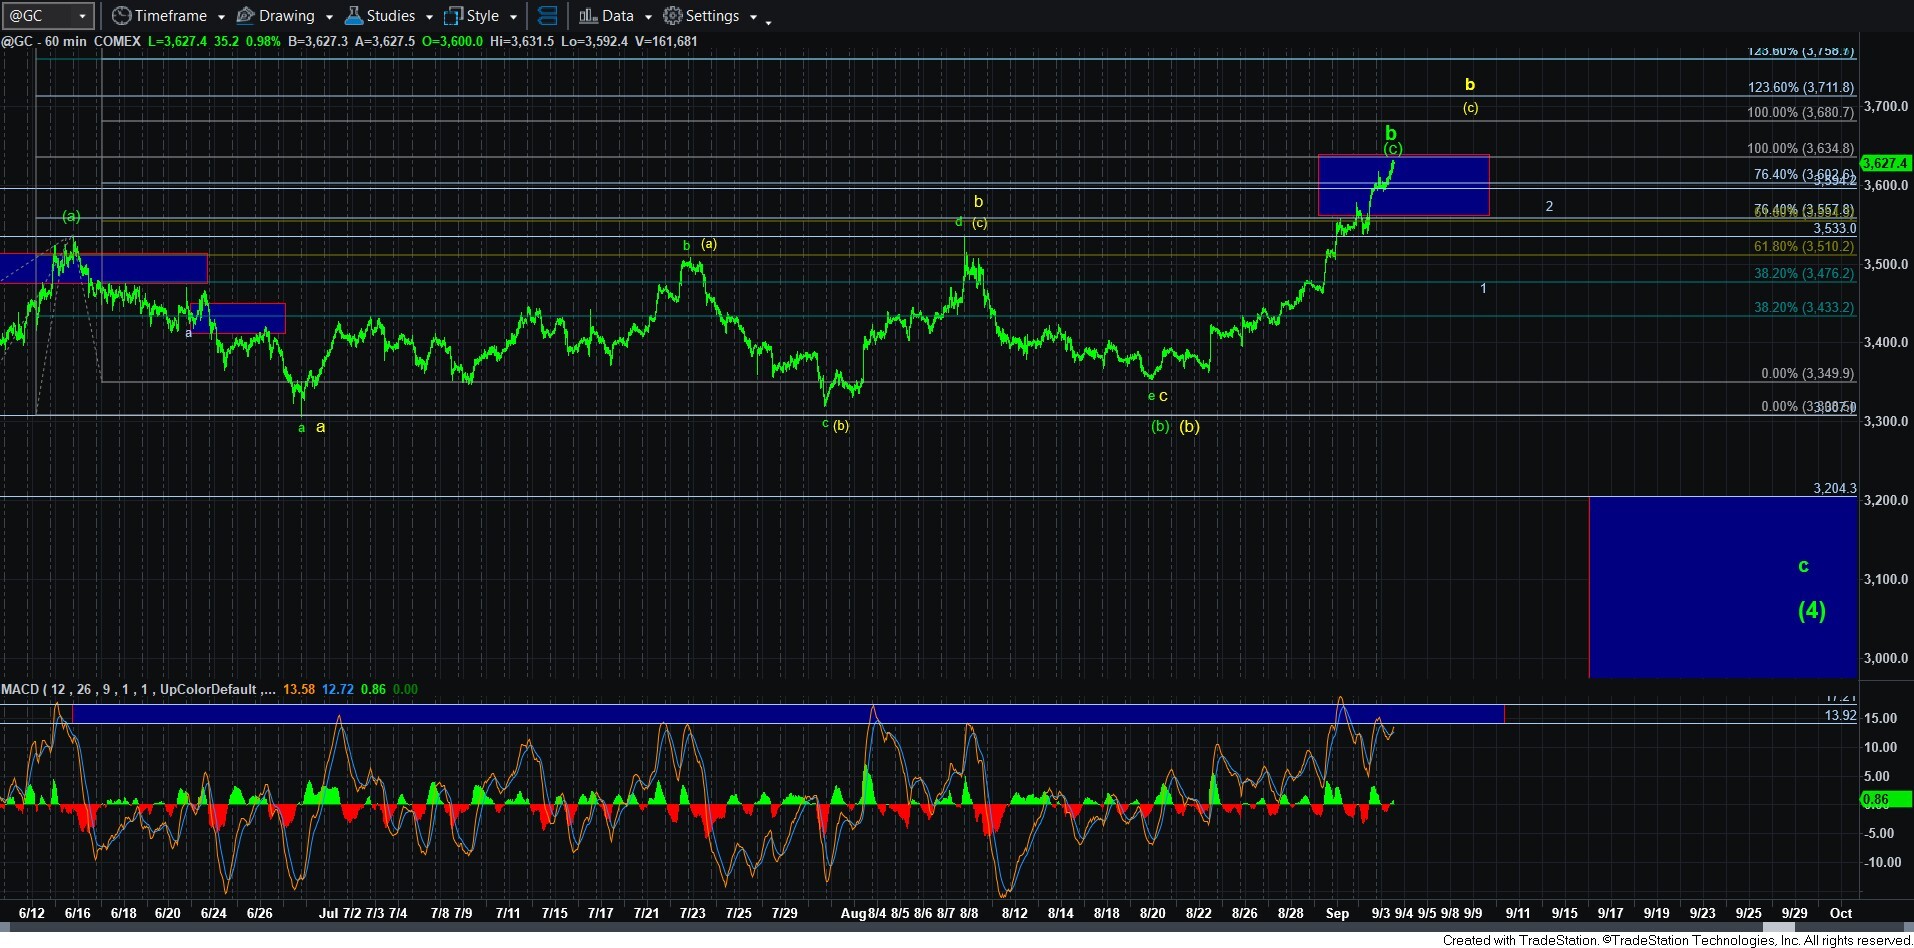This screenshot has height=948, width=1914.
Task: Open the @GC symbol dropdown
Action: [x=82, y=16]
